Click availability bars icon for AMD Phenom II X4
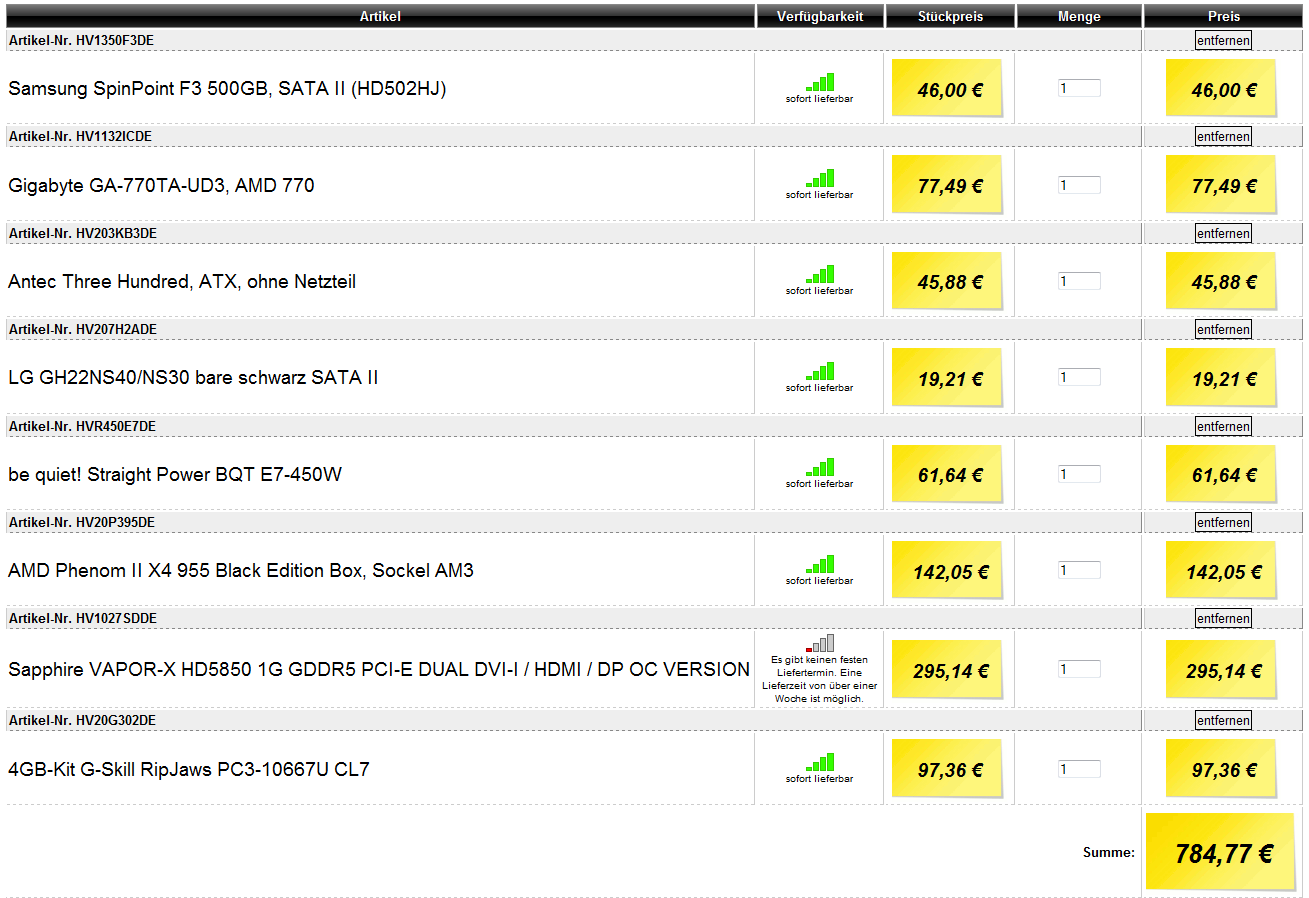This screenshot has width=1309, height=898. point(819,564)
